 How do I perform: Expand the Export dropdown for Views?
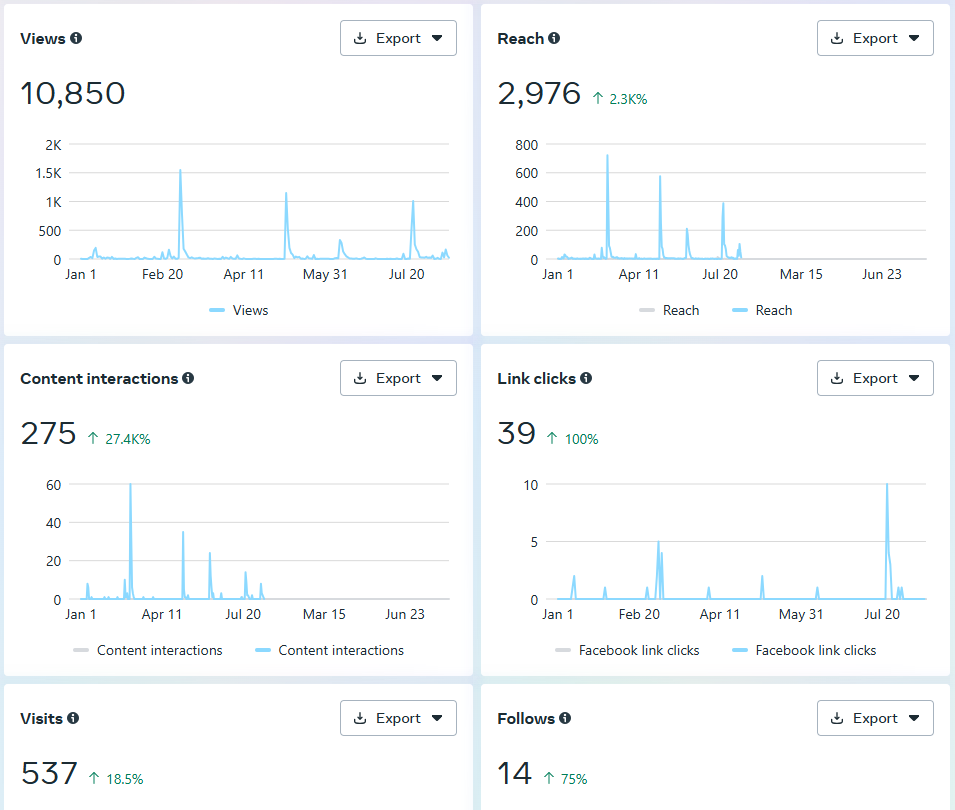[398, 38]
